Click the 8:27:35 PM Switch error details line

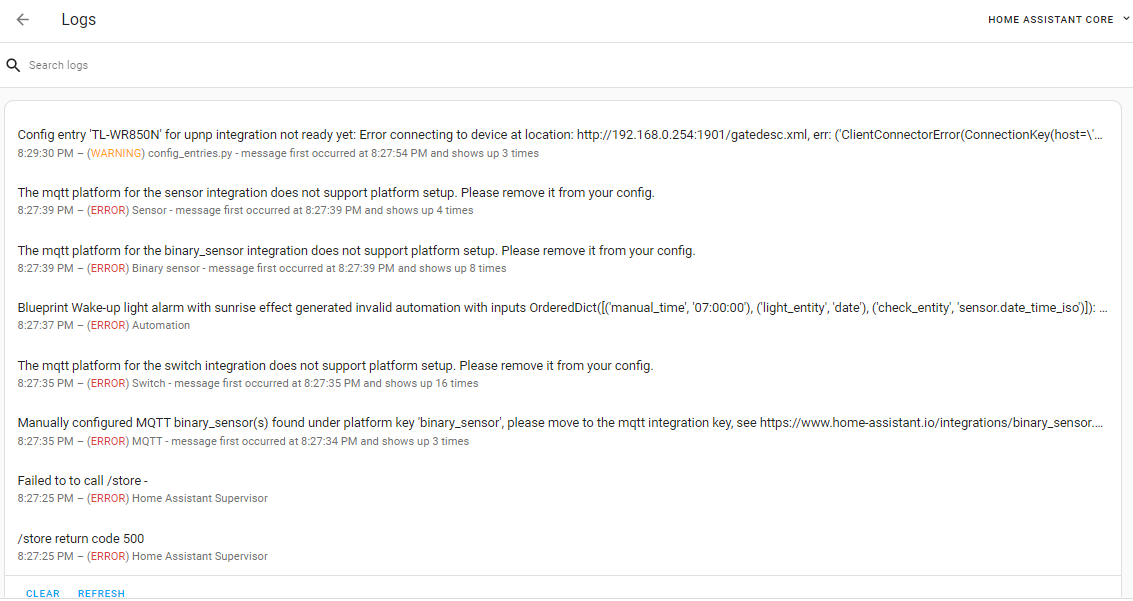(x=248, y=384)
